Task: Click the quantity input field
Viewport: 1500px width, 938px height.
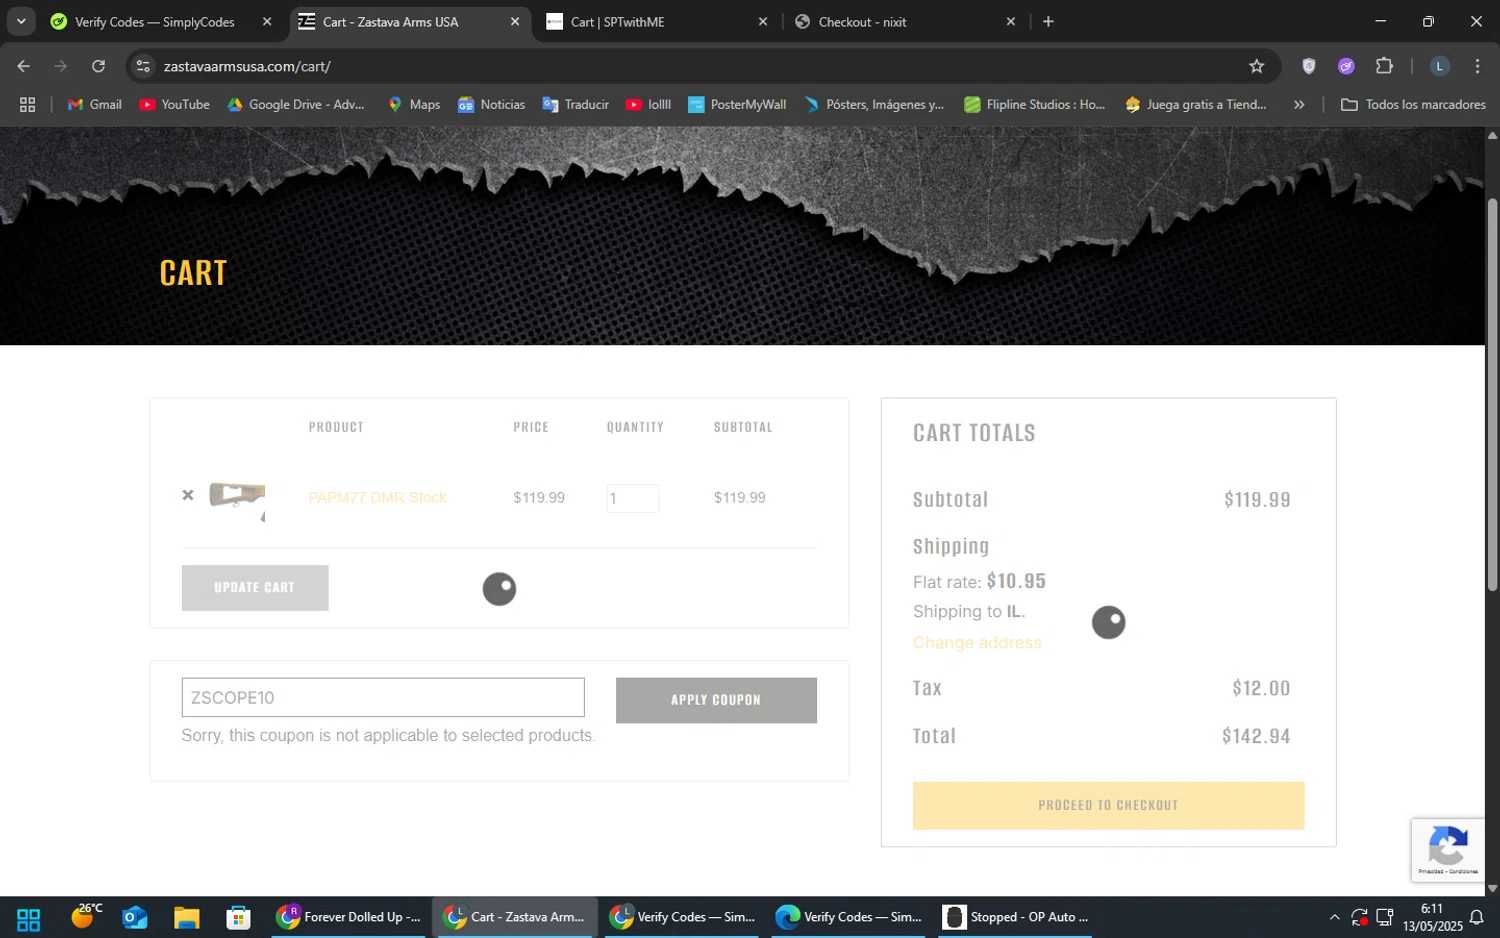Action: click(633, 498)
